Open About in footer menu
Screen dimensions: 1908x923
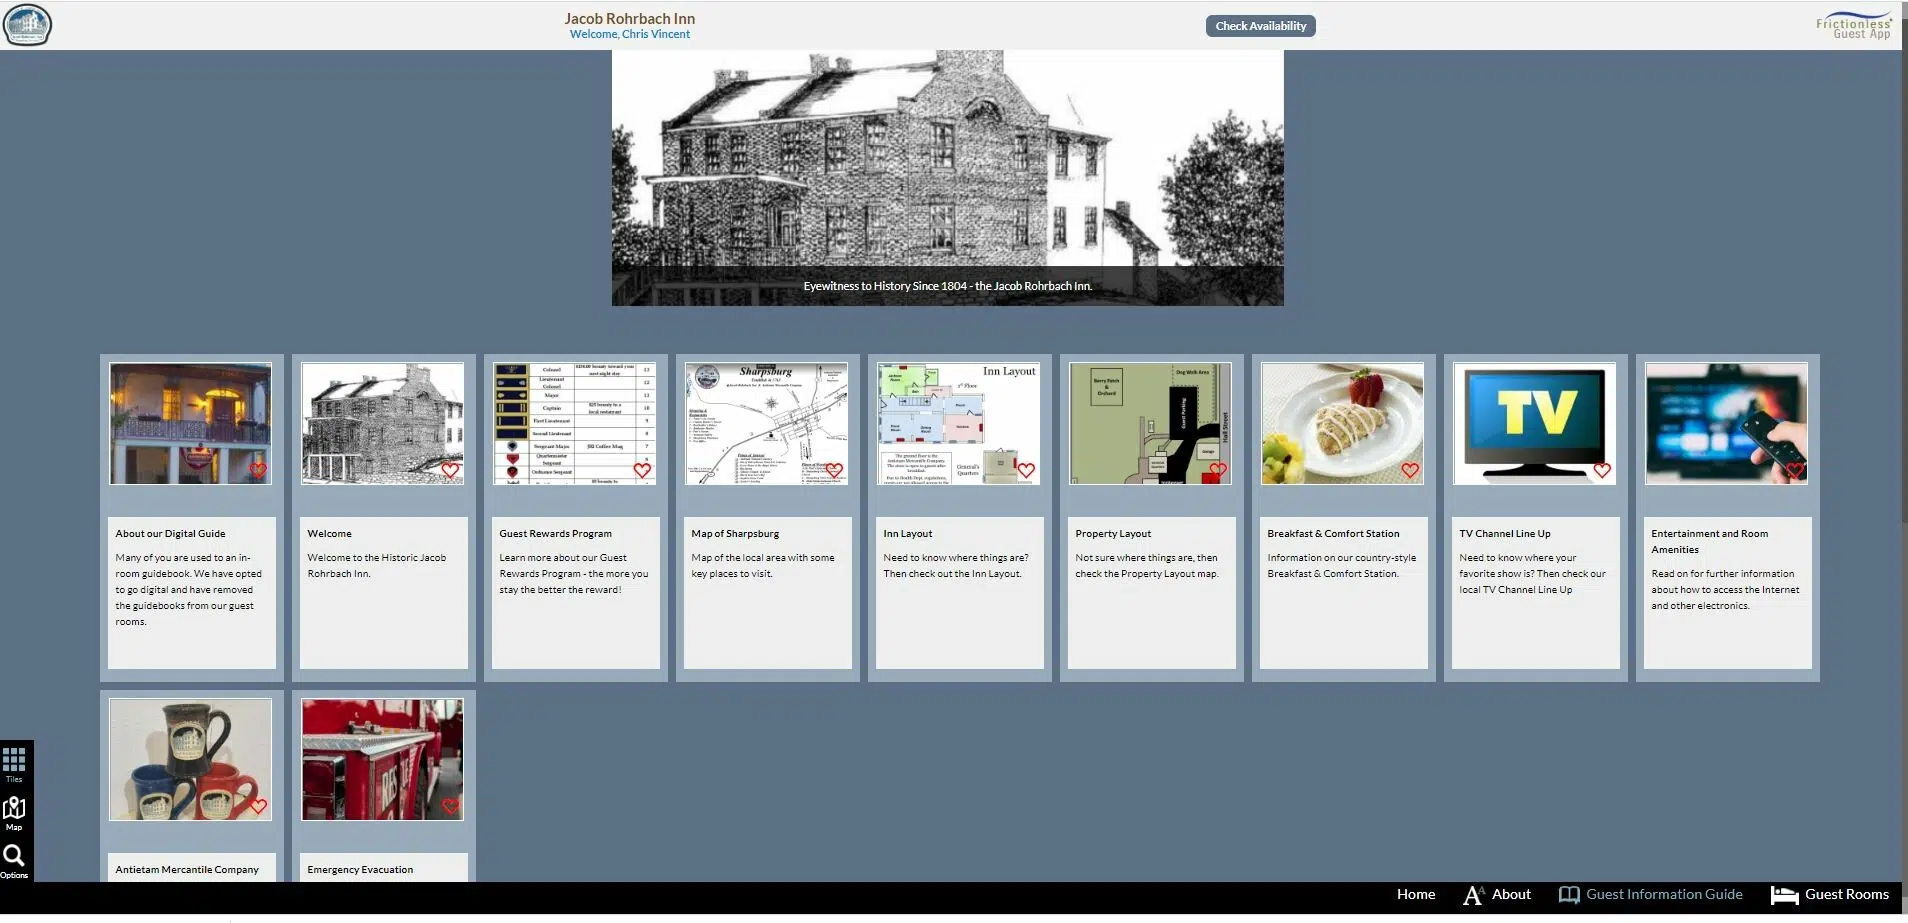[1511, 895]
